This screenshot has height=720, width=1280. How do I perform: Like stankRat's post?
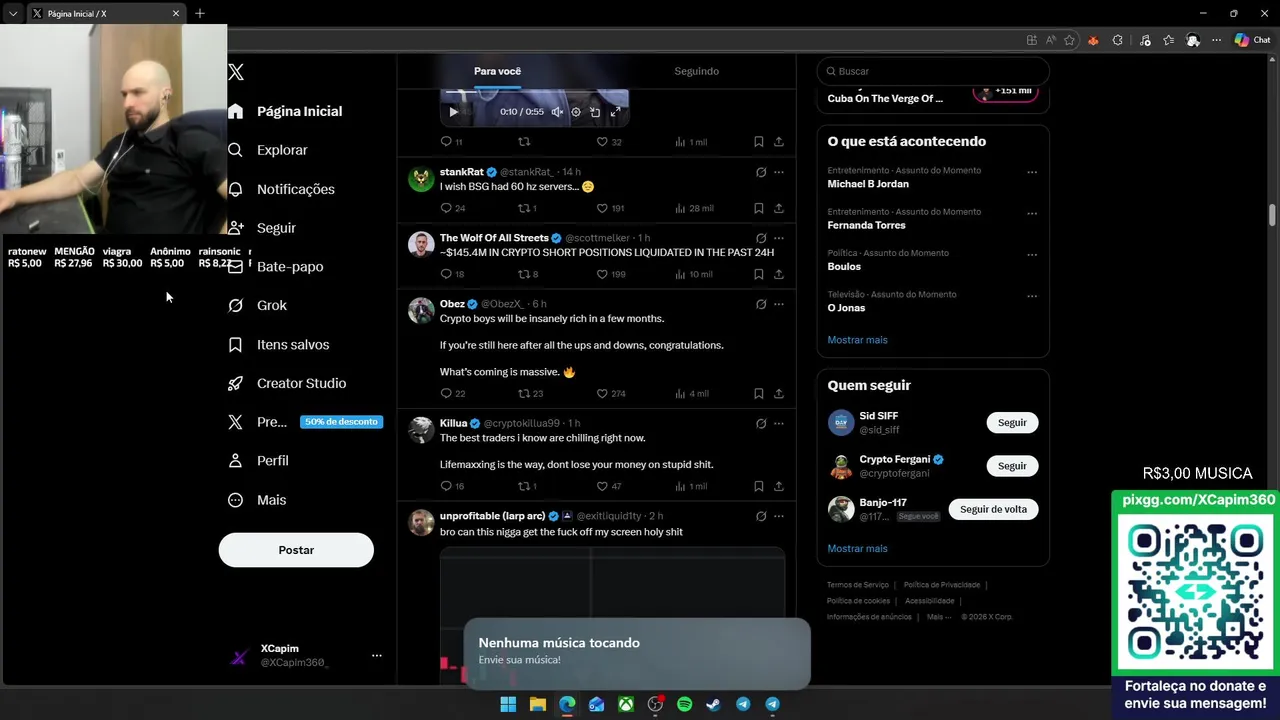pos(610,208)
